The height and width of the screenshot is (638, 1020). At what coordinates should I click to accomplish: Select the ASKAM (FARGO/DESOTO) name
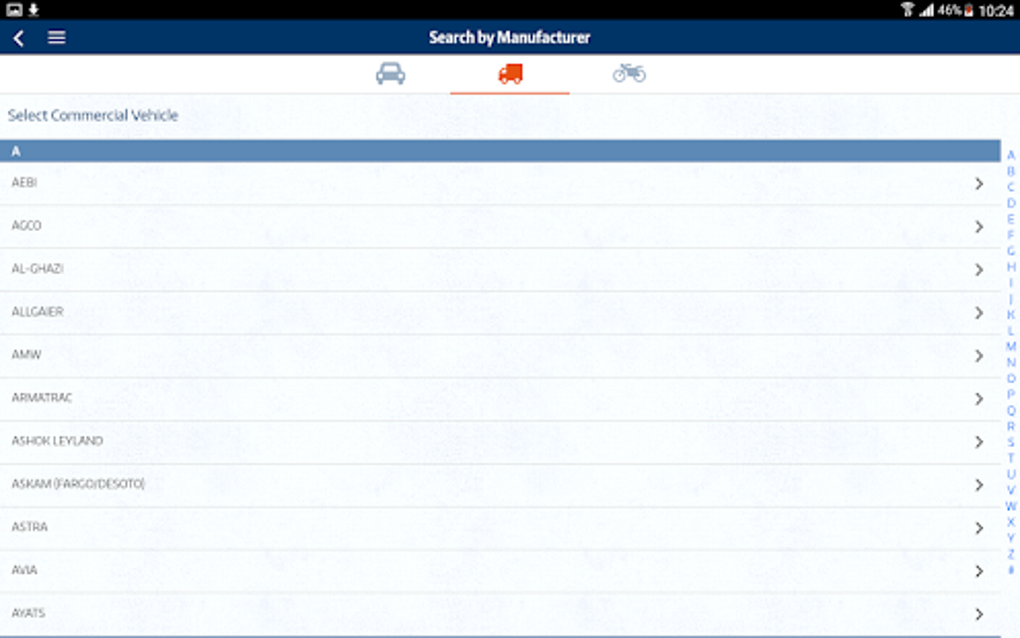pyautogui.click(x=78, y=483)
